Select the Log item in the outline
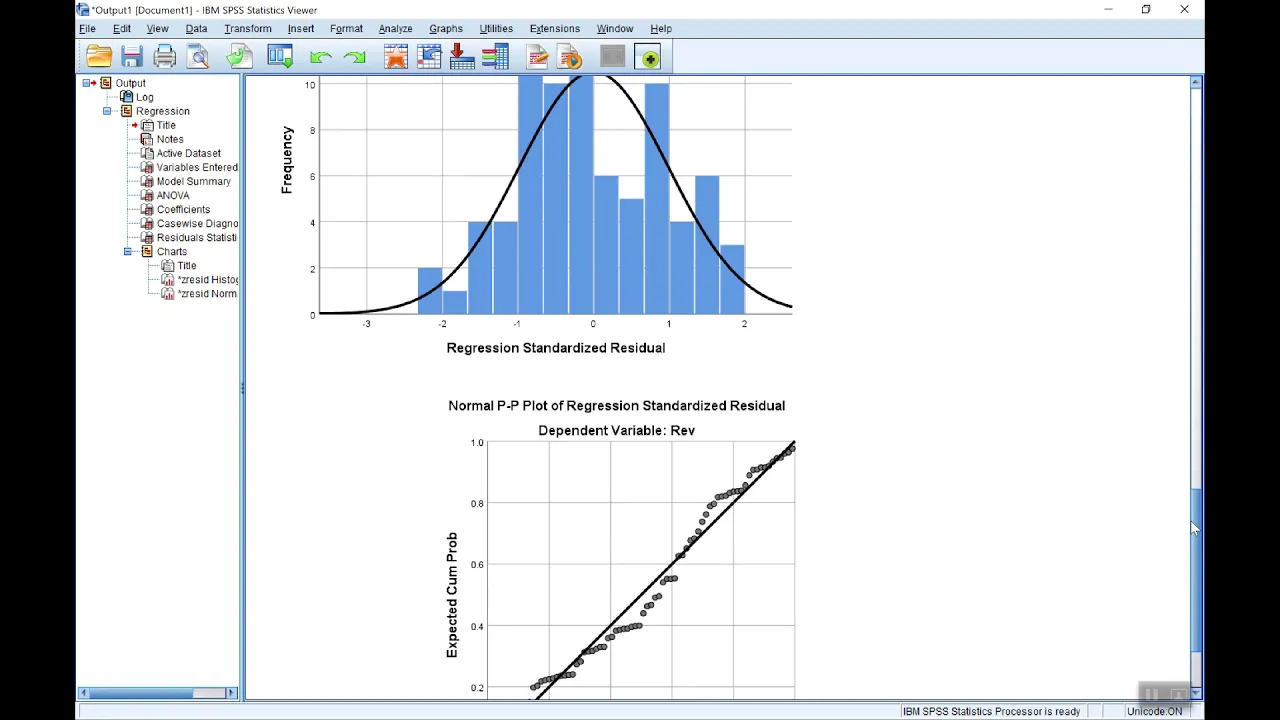This screenshot has height=720, width=1280. 144,97
